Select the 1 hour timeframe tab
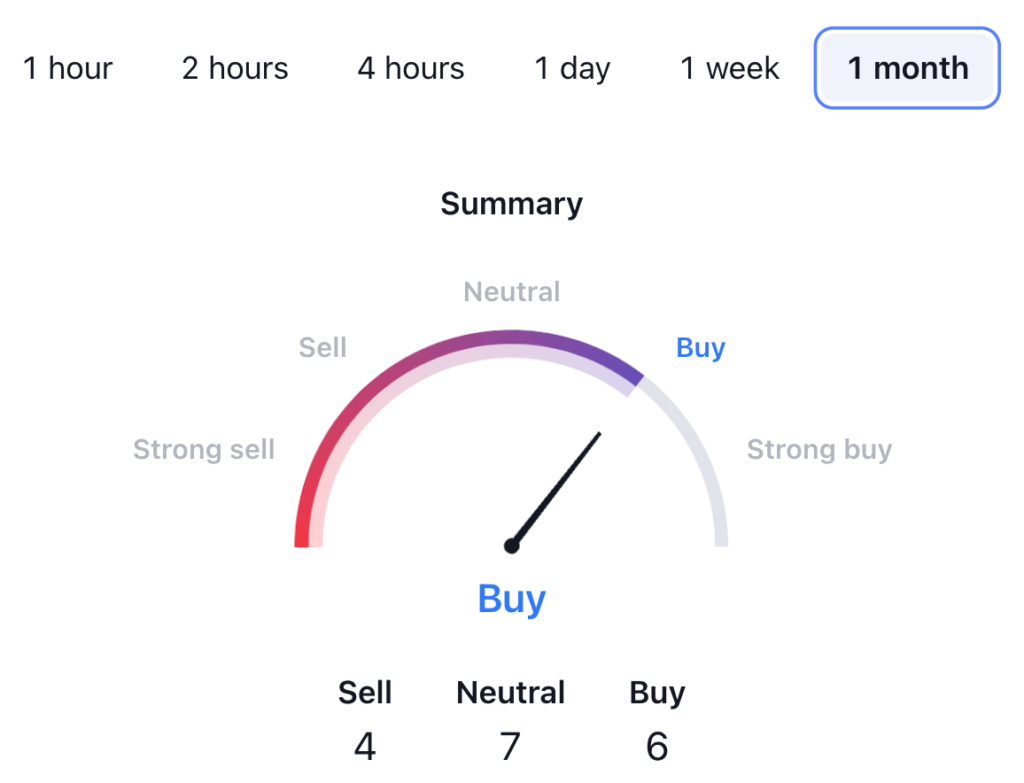The image size is (1024, 783). (x=68, y=68)
